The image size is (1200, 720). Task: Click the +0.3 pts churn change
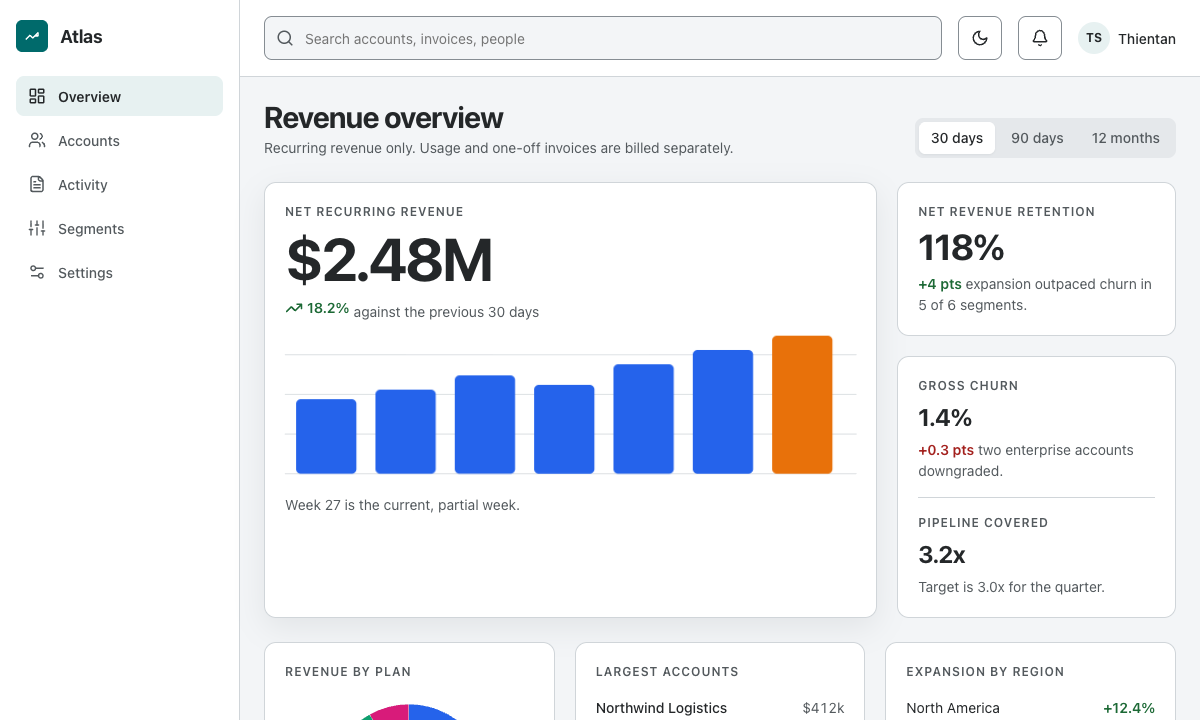pos(946,450)
